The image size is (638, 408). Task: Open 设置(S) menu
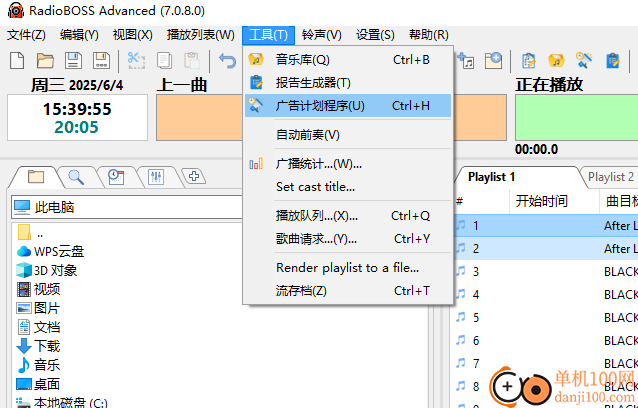pos(375,35)
